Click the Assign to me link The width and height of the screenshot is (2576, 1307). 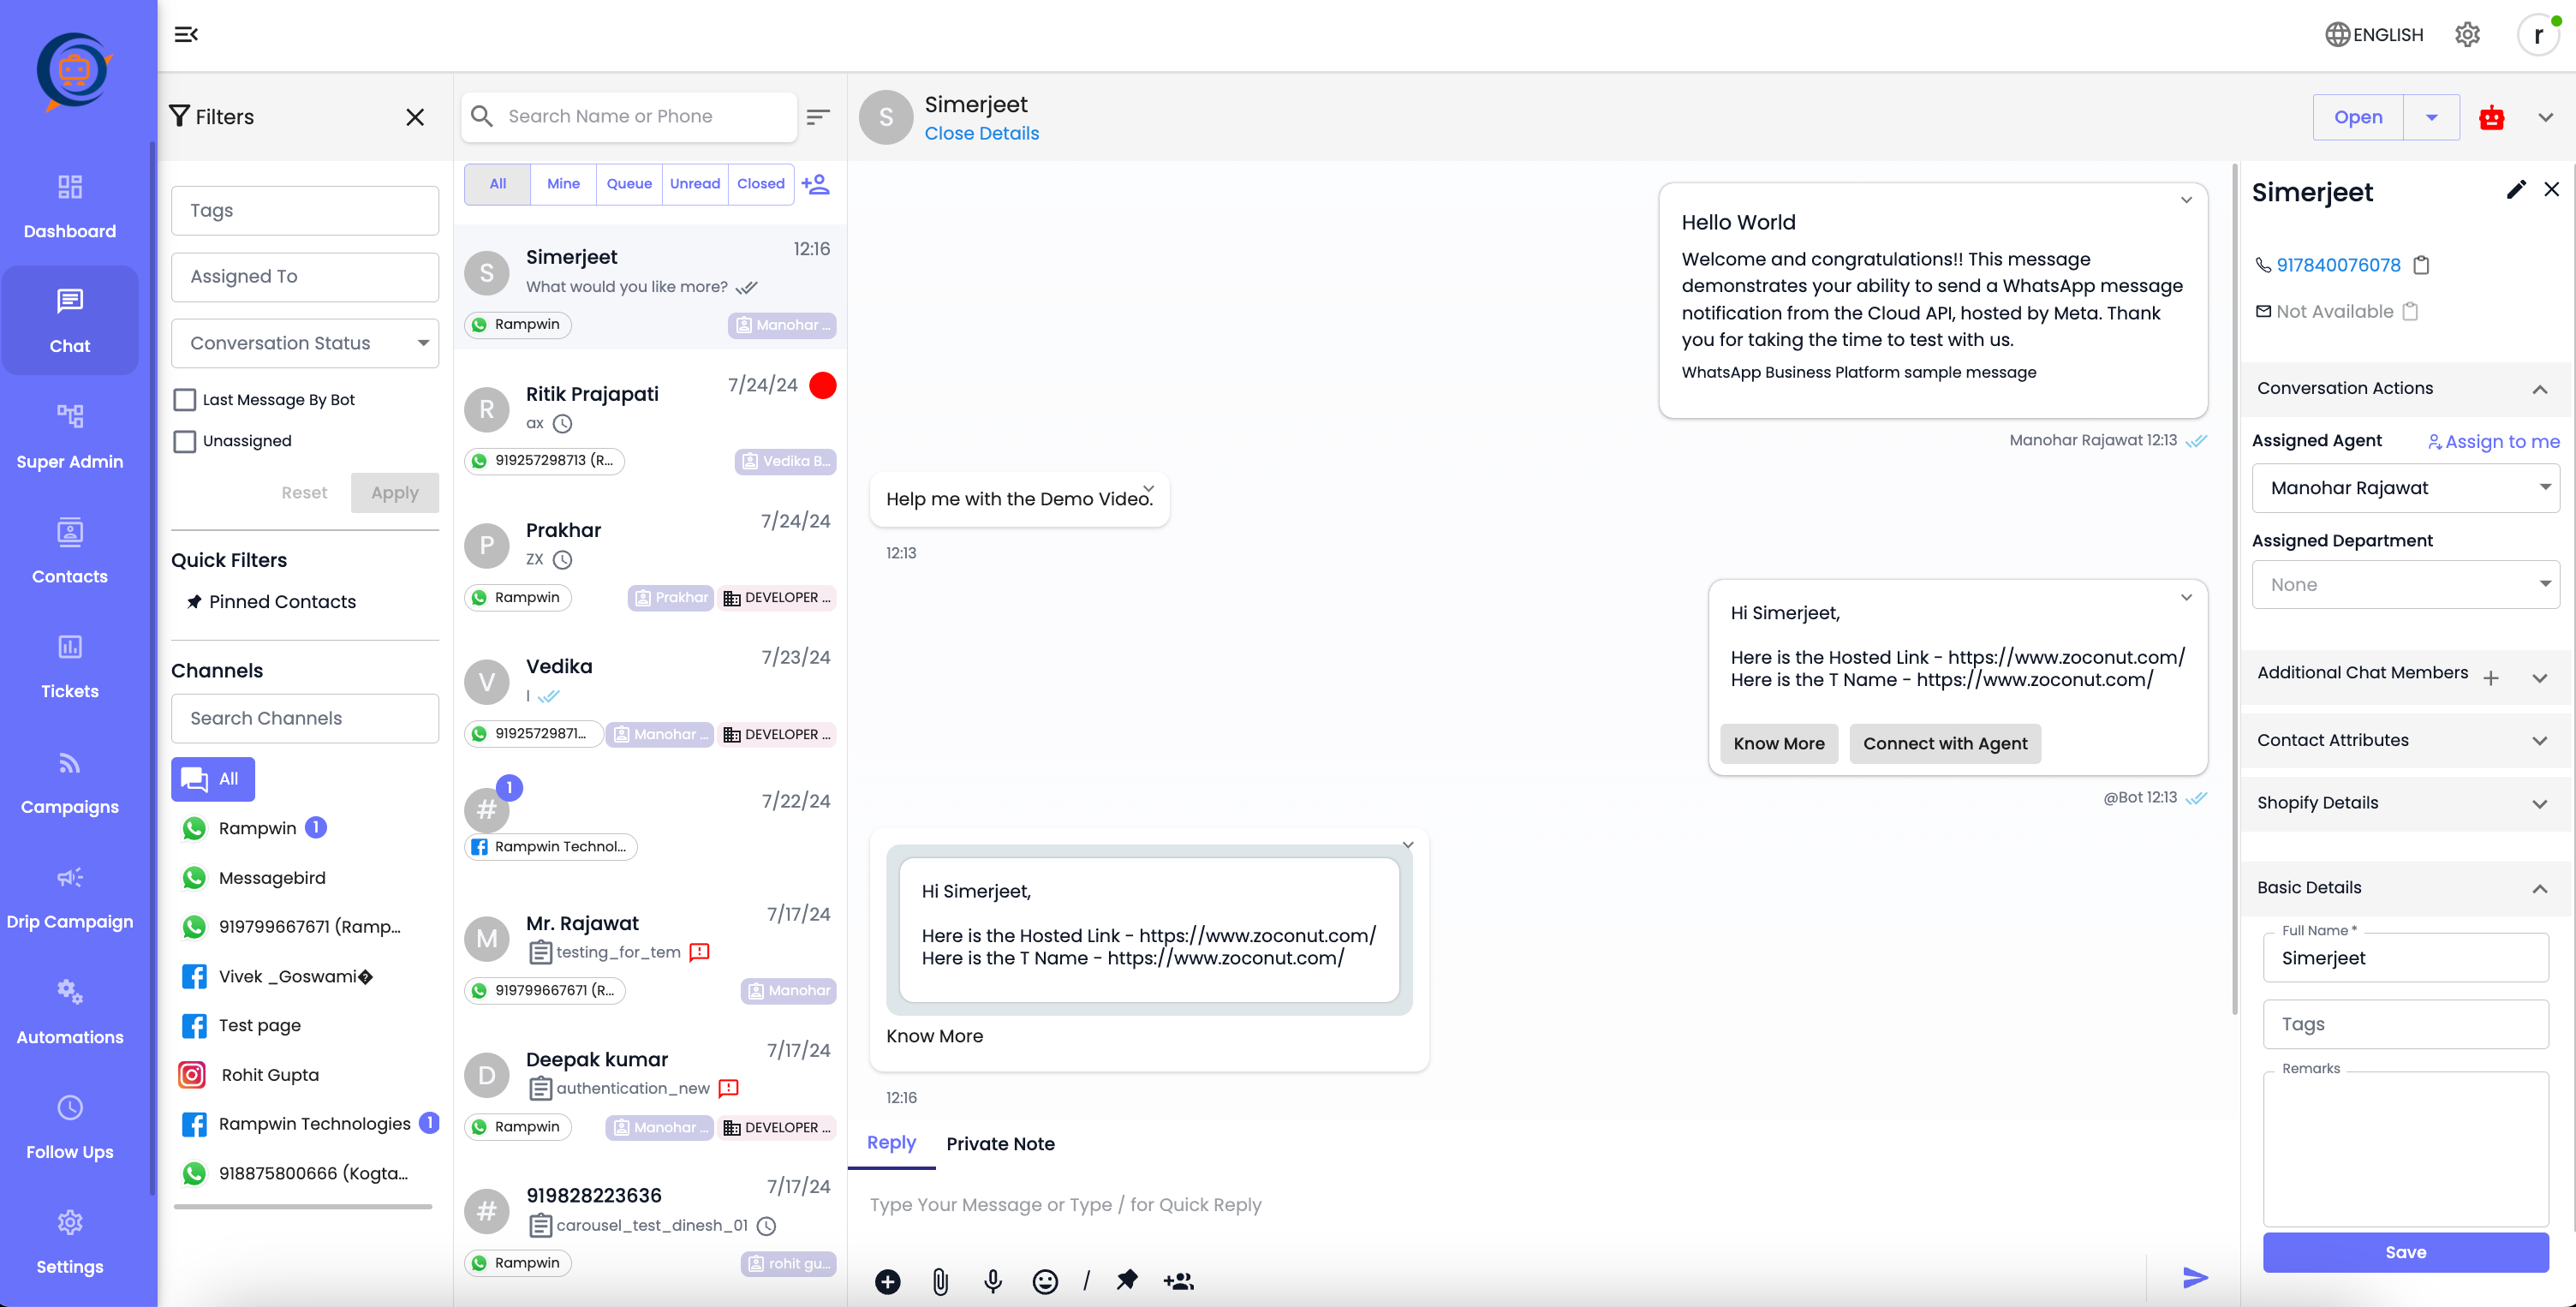2494,441
